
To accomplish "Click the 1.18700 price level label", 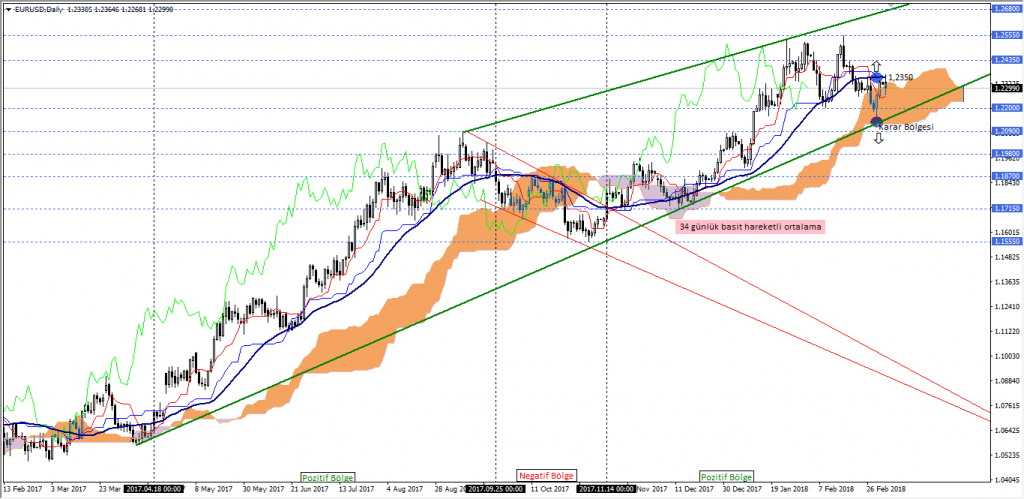I will 1006,176.
